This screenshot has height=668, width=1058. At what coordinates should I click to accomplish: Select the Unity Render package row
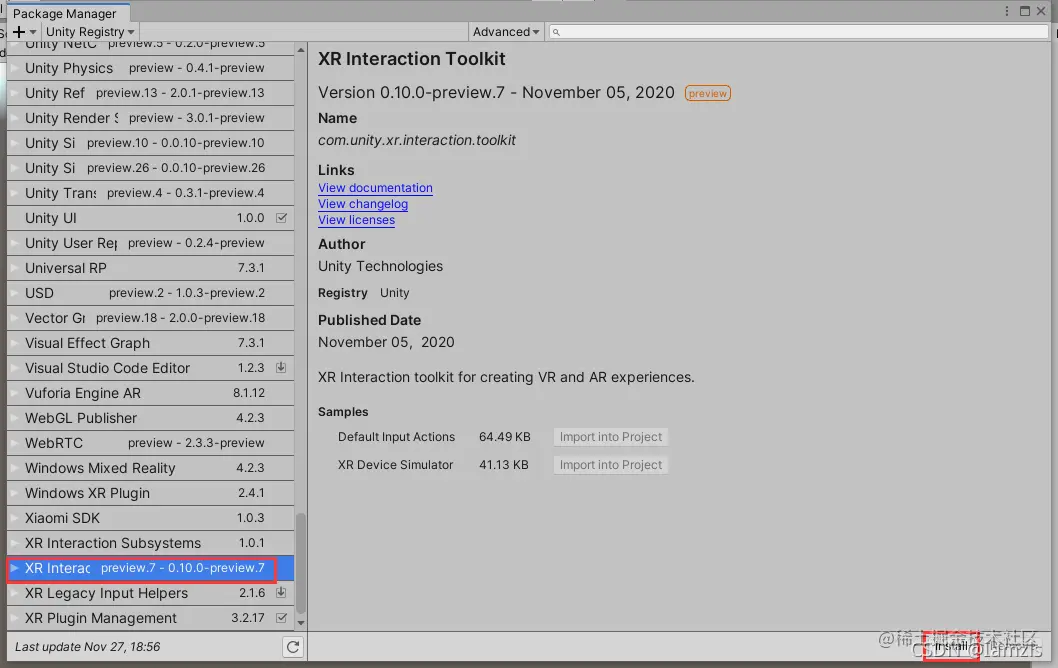point(150,118)
